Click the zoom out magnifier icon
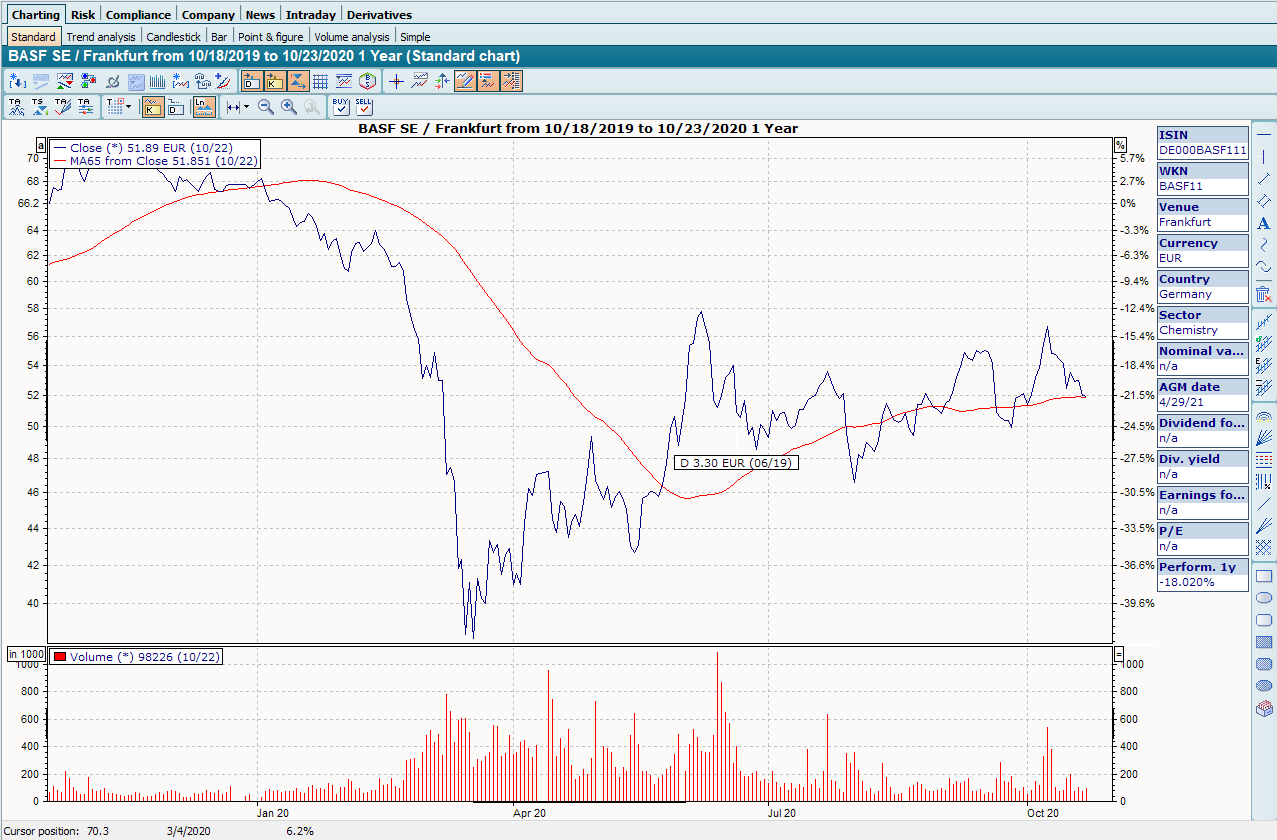Viewport: 1277px width, 840px height. click(x=266, y=106)
